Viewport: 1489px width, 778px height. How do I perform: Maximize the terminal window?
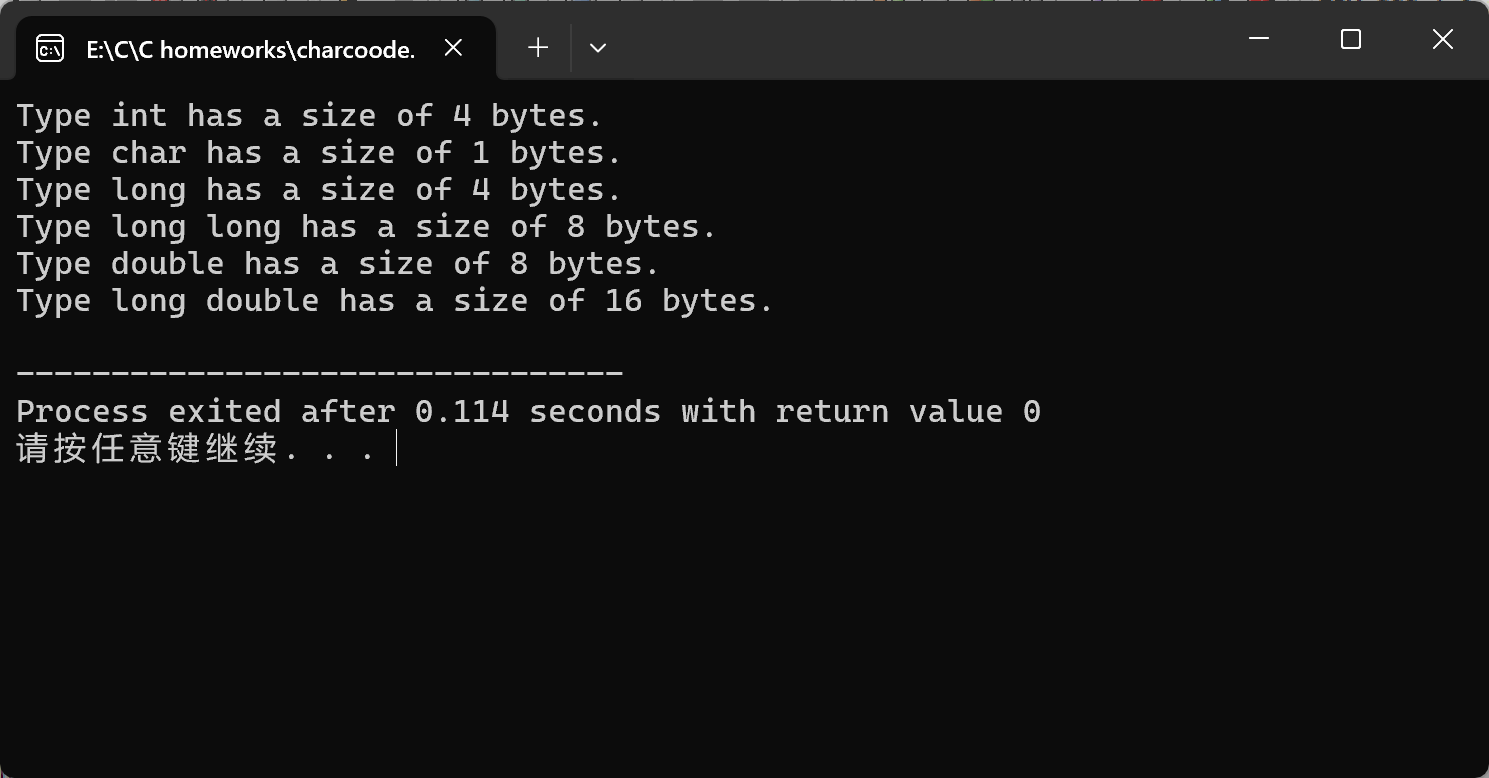coord(1351,39)
